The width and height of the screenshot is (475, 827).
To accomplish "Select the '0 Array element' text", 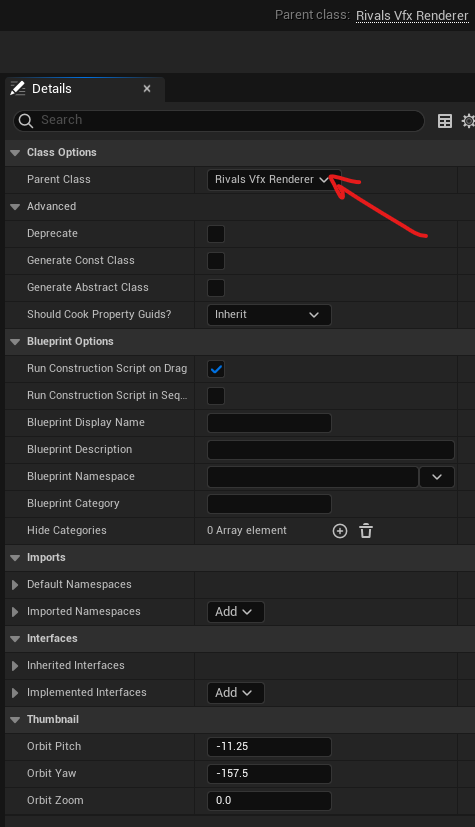I will click(247, 531).
